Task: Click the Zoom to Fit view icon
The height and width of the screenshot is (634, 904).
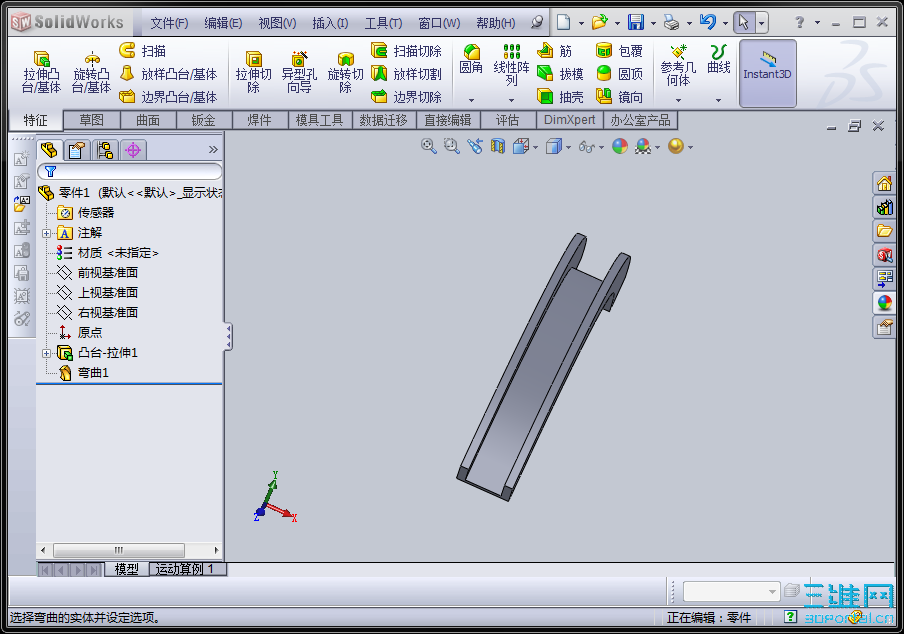Action: click(x=428, y=146)
